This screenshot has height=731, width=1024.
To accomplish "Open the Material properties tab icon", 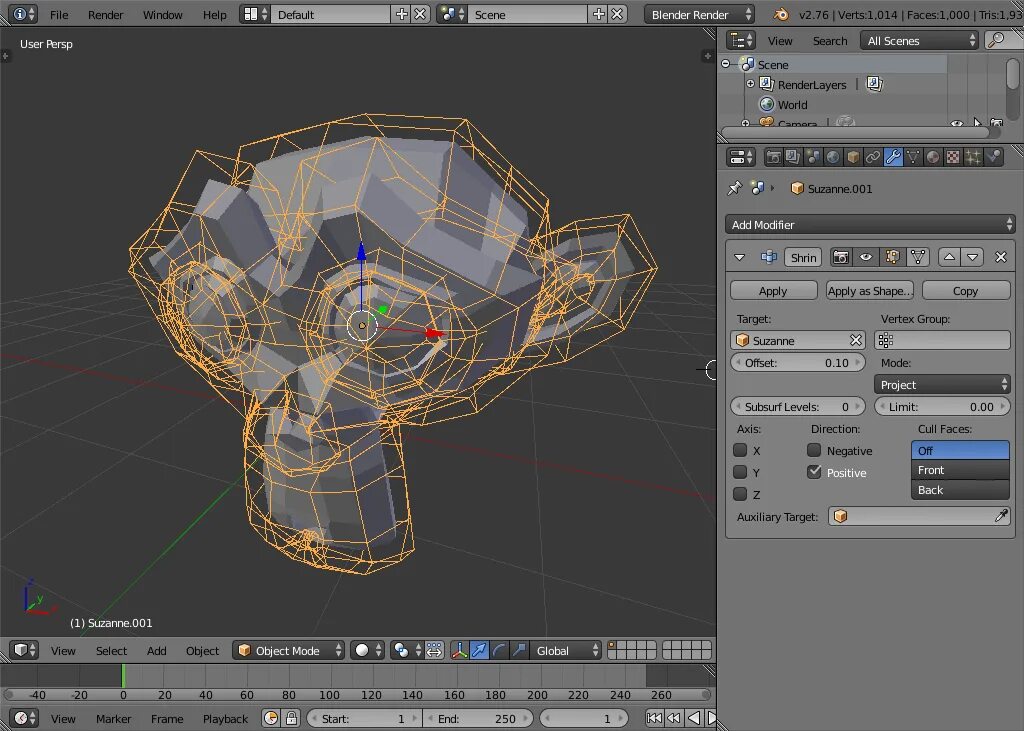I will [x=933, y=157].
